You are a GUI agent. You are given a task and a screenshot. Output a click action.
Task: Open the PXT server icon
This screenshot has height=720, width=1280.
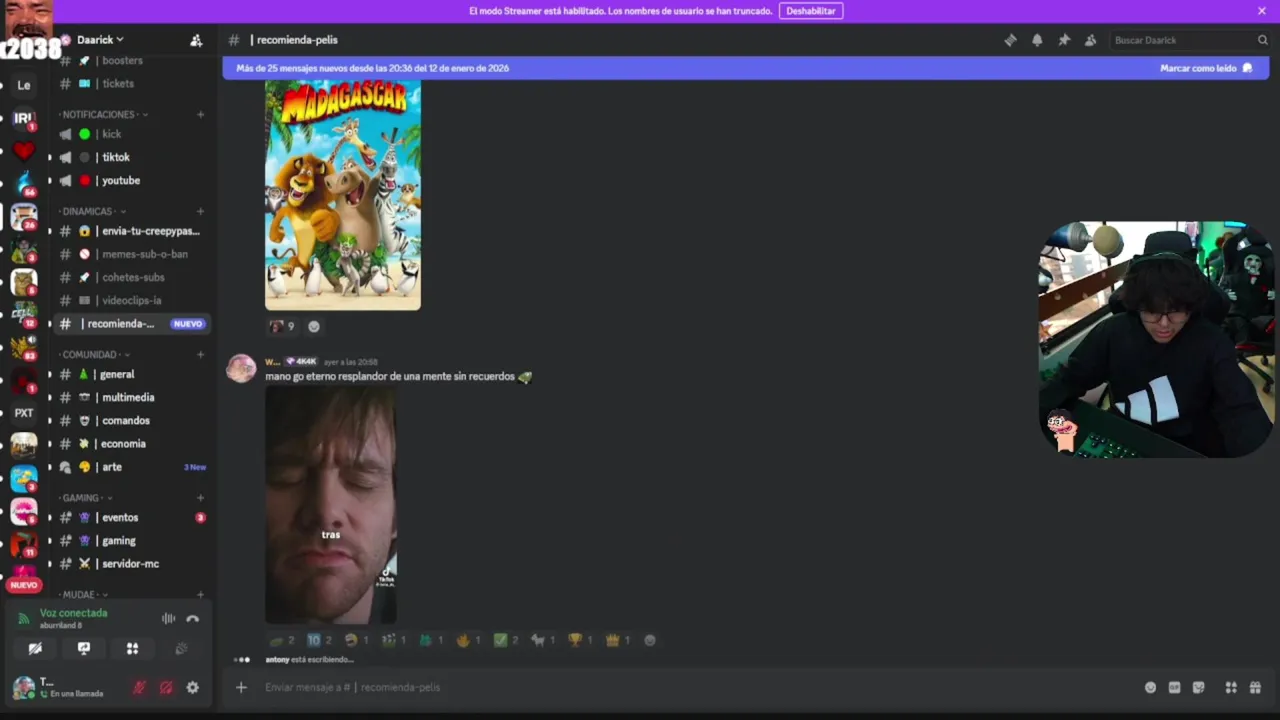[23, 413]
